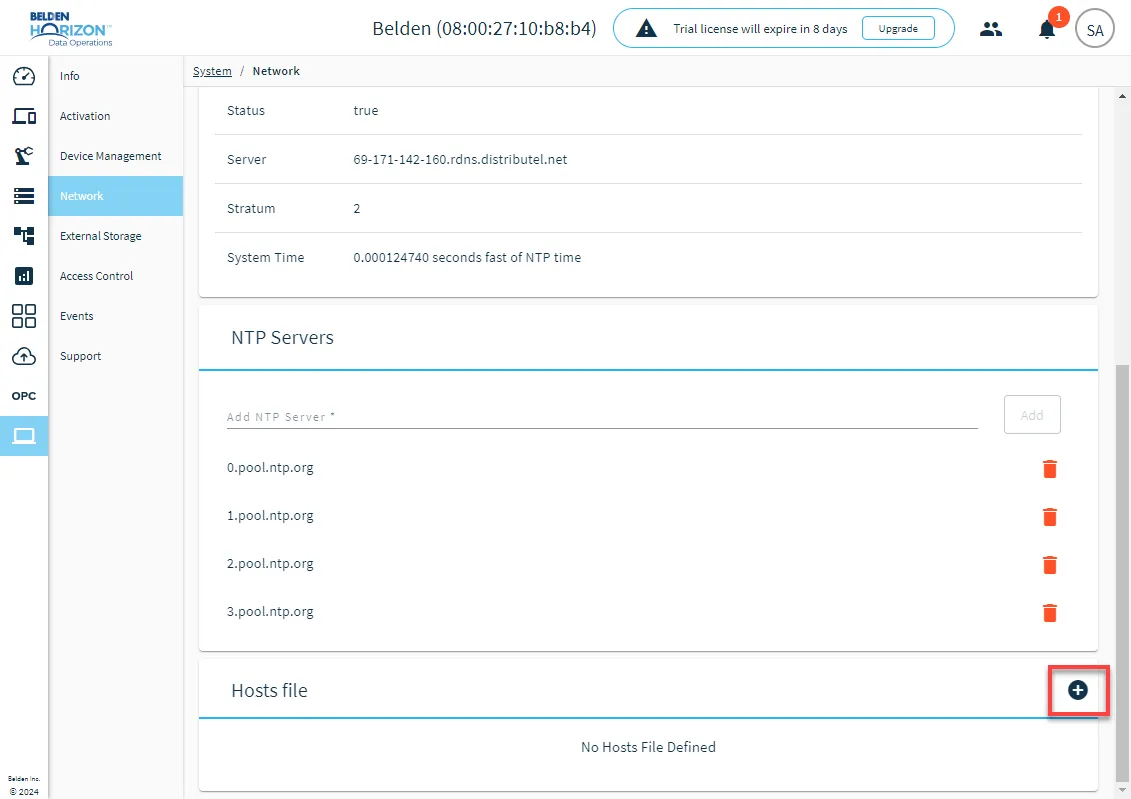Click the scrollbar up arrow
This screenshot has height=799, width=1131.
(x=1122, y=95)
